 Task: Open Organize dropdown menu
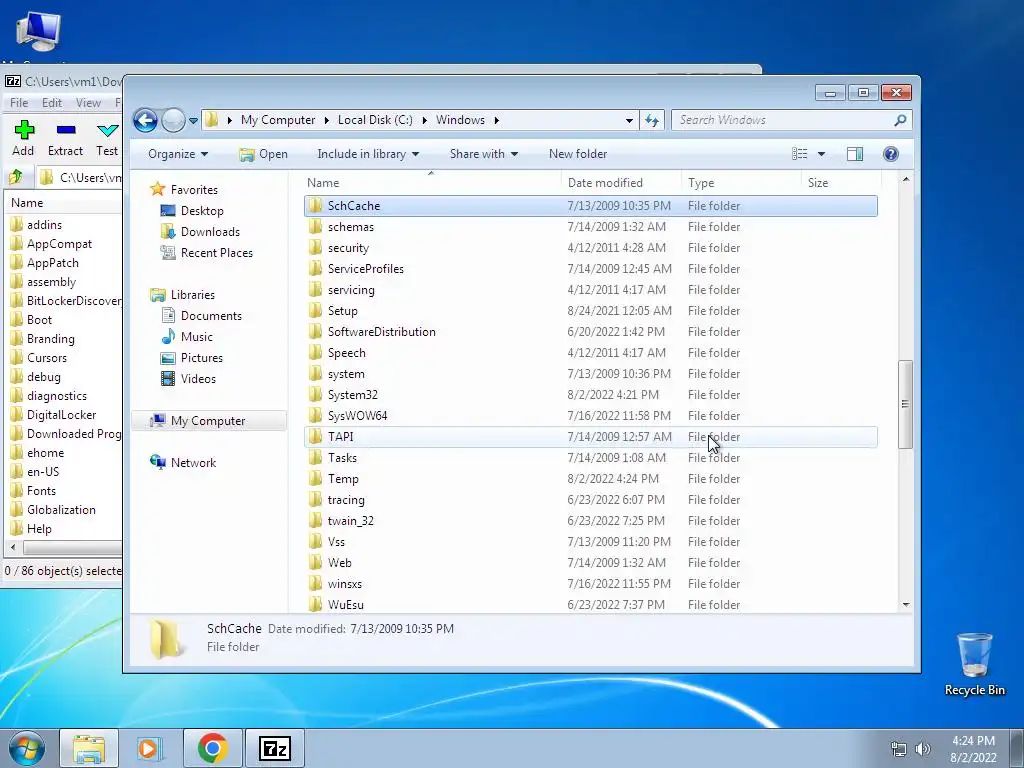click(178, 154)
